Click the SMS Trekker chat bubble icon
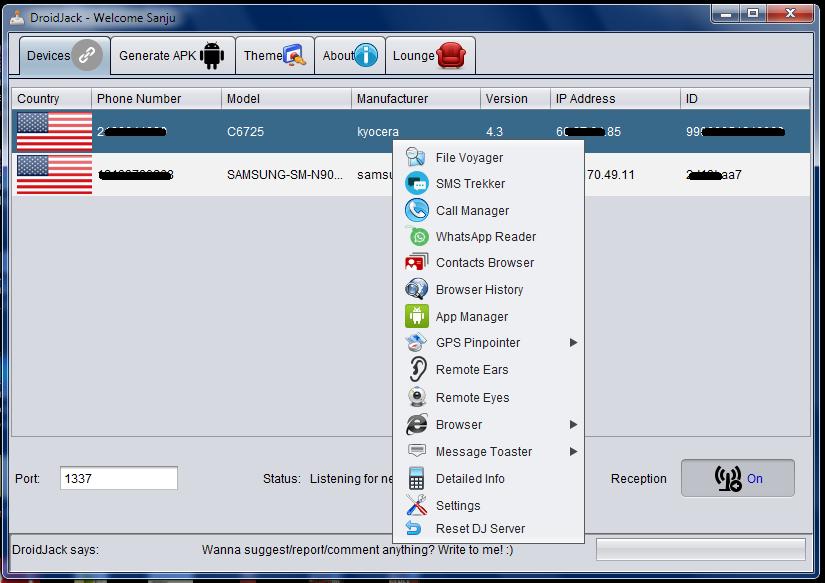The height and width of the screenshot is (583, 825). pos(416,184)
